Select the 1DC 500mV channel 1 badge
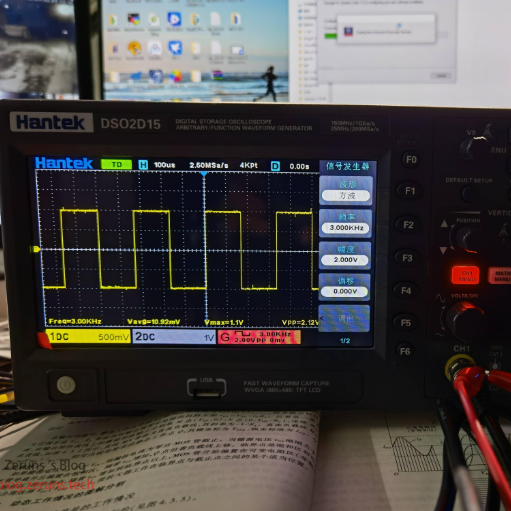511x511 pixels. [88, 337]
